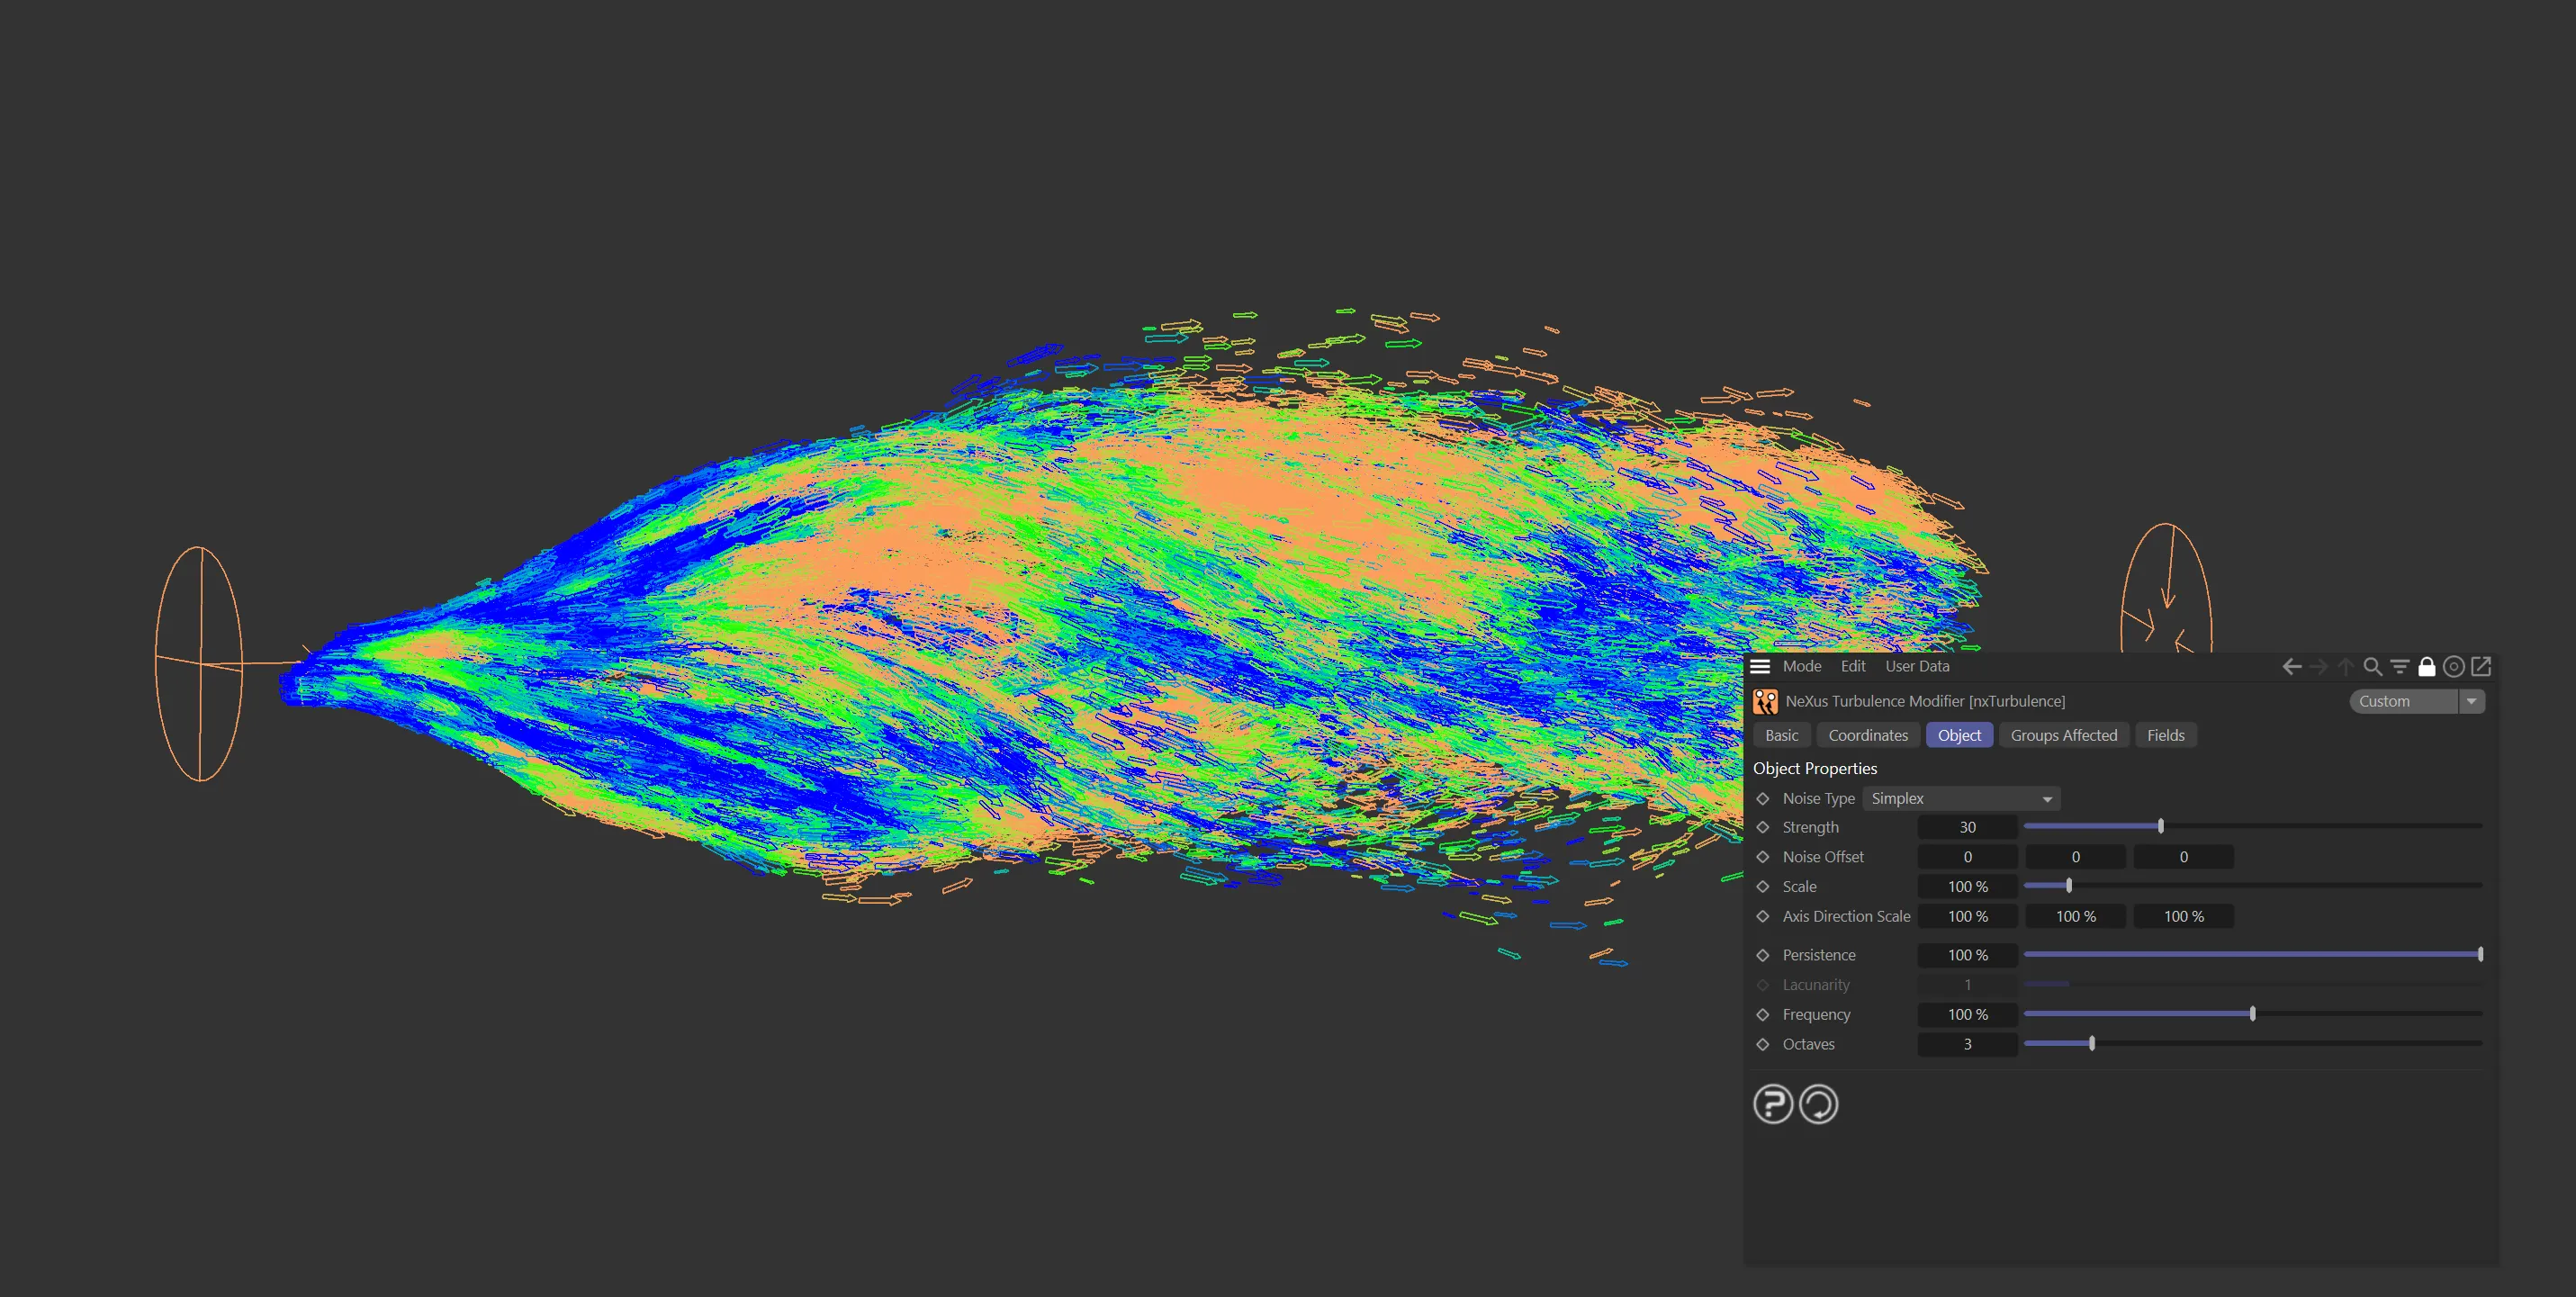This screenshot has width=2576, height=1297.
Task: Click the lock icon in the Attribute Manager
Action: [x=2428, y=667]
